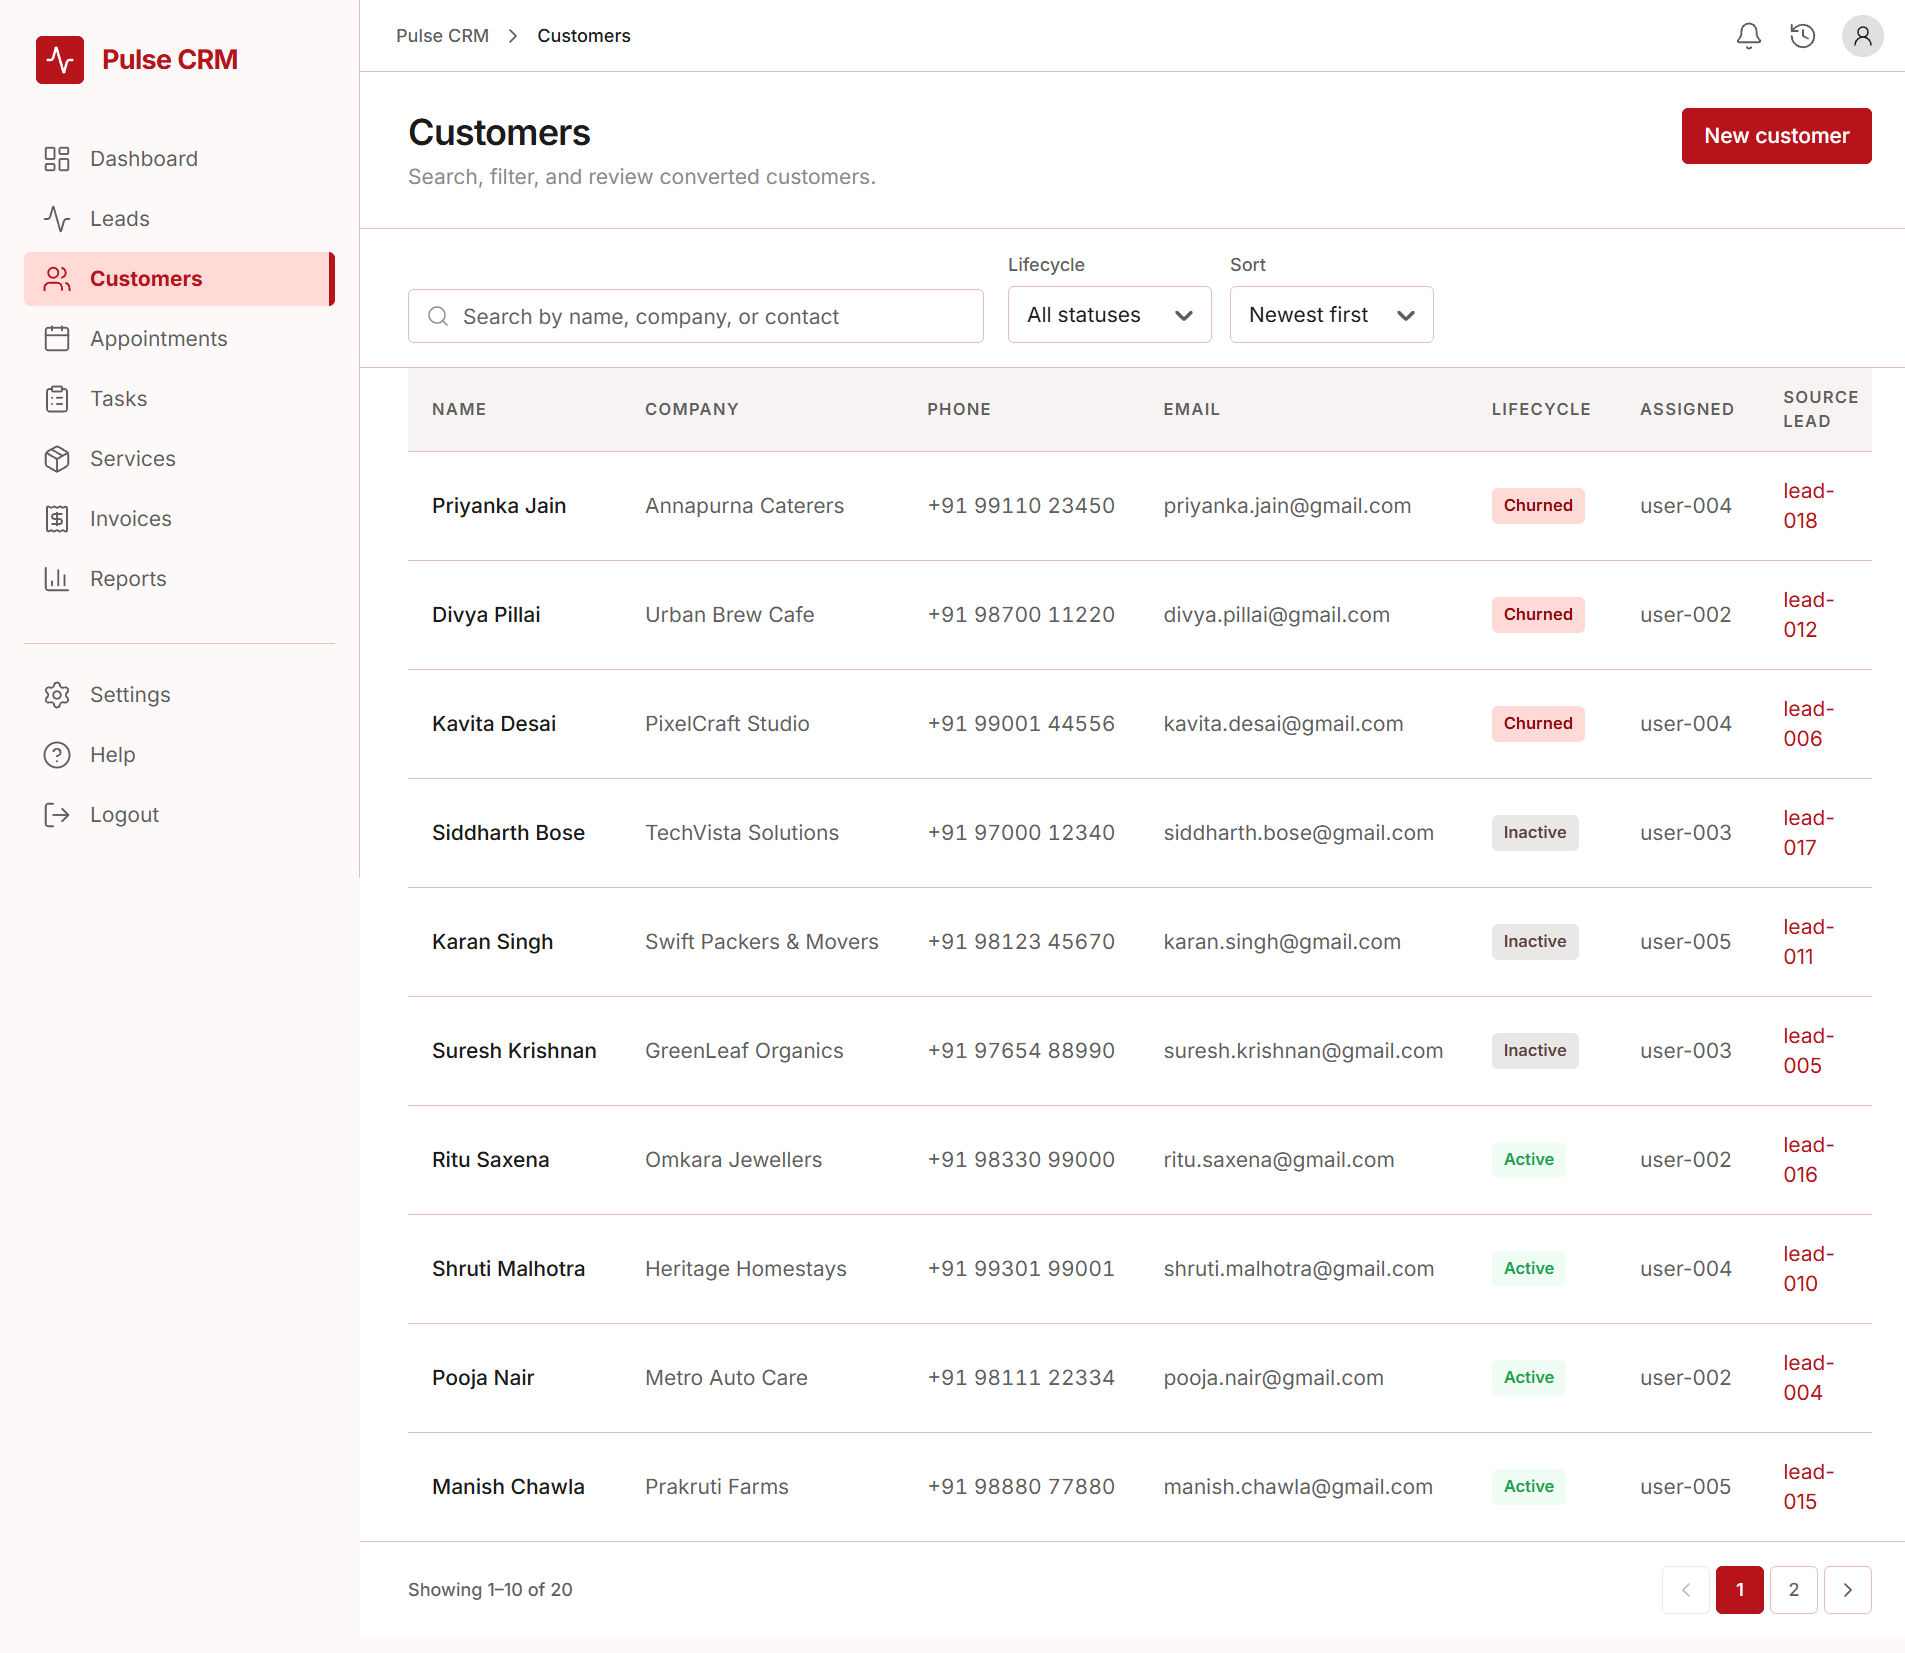Click the Pulse CRM logo icon
Viewport: 1905px width, 1653px height.
[x=60, y=60]
